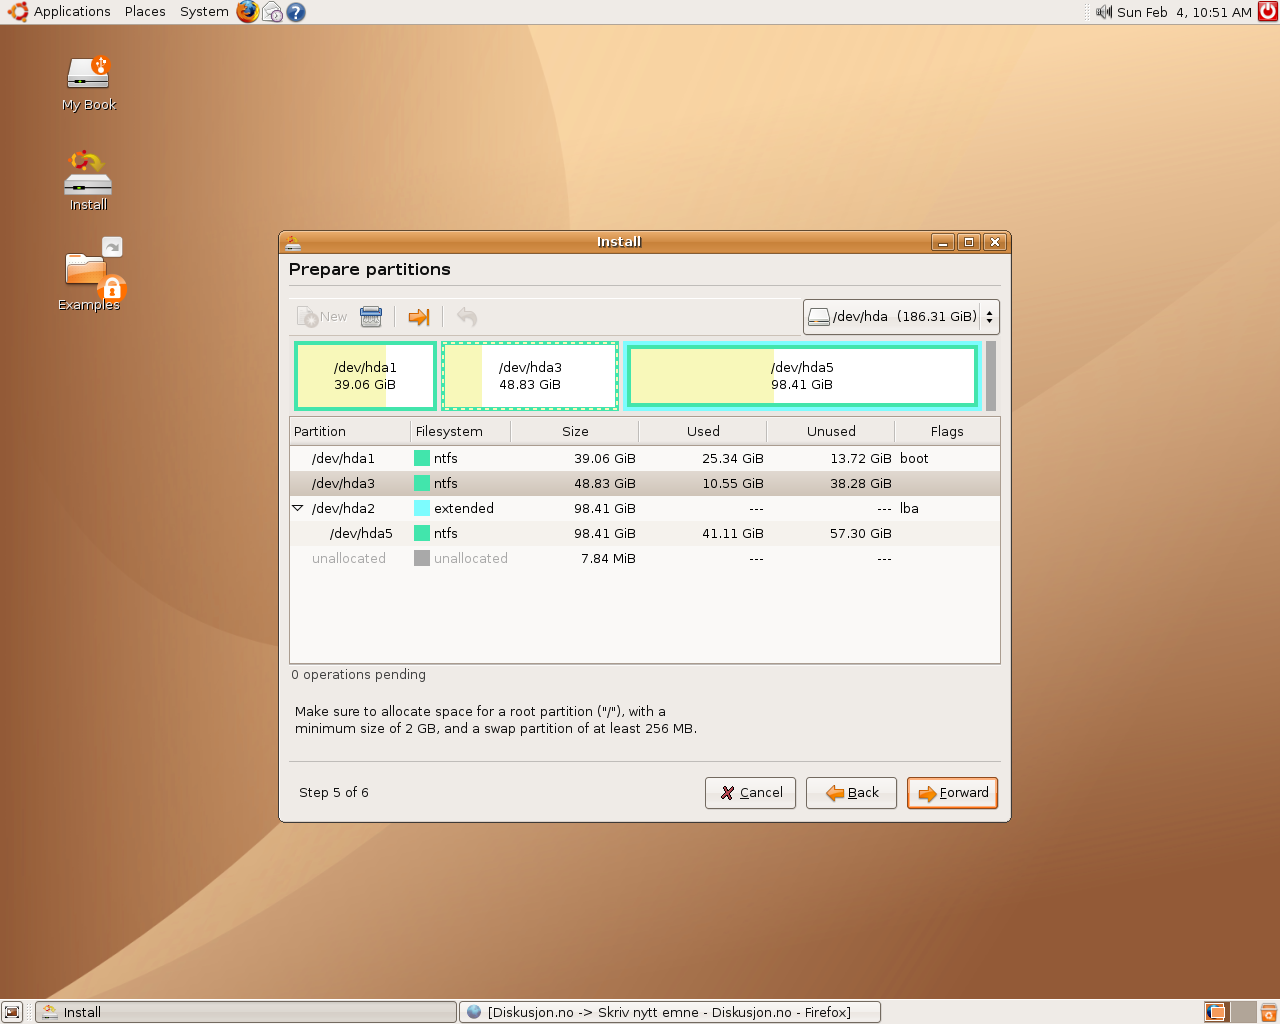Open the My Book desktop drive icon
The image size is (1280, 1024).
89,84
